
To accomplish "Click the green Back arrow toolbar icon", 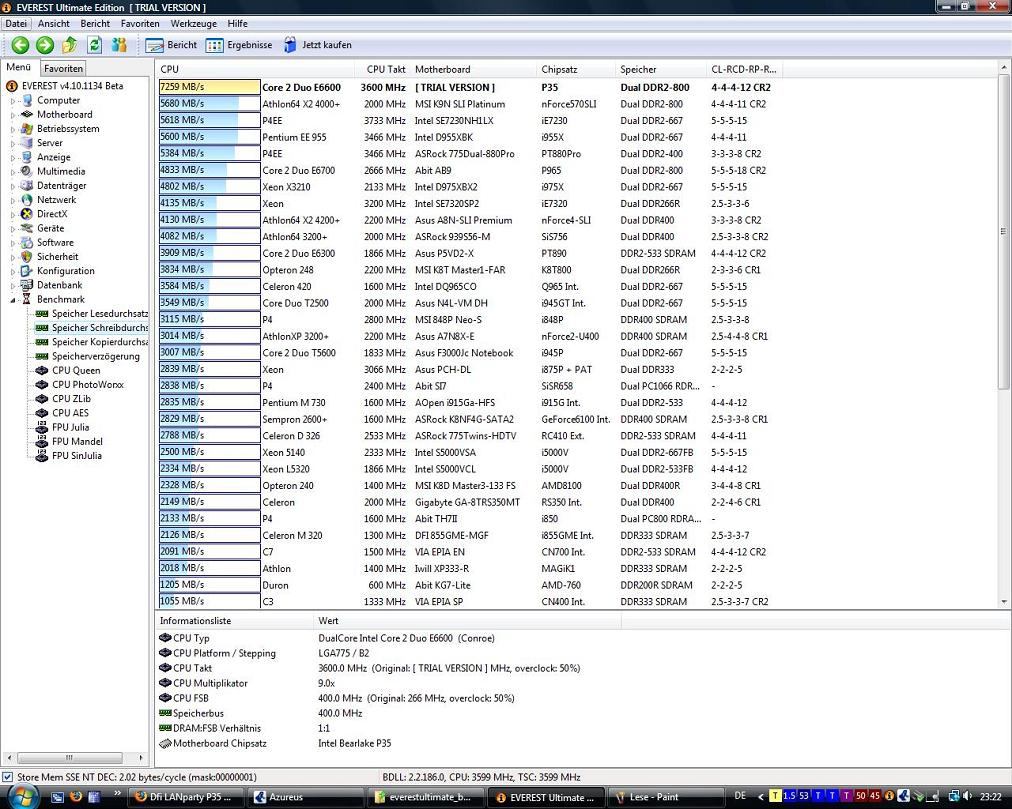I will (20, 45).
